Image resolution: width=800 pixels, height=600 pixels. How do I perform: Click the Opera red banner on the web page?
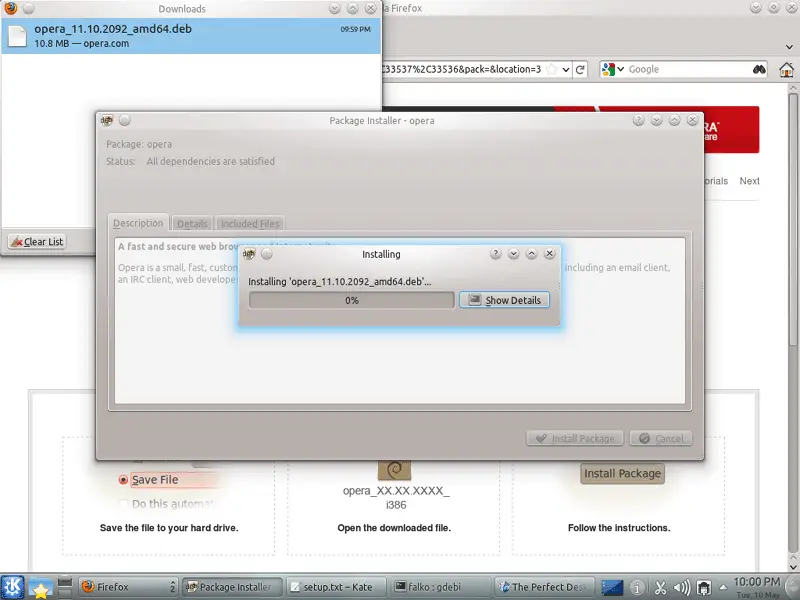732,130
